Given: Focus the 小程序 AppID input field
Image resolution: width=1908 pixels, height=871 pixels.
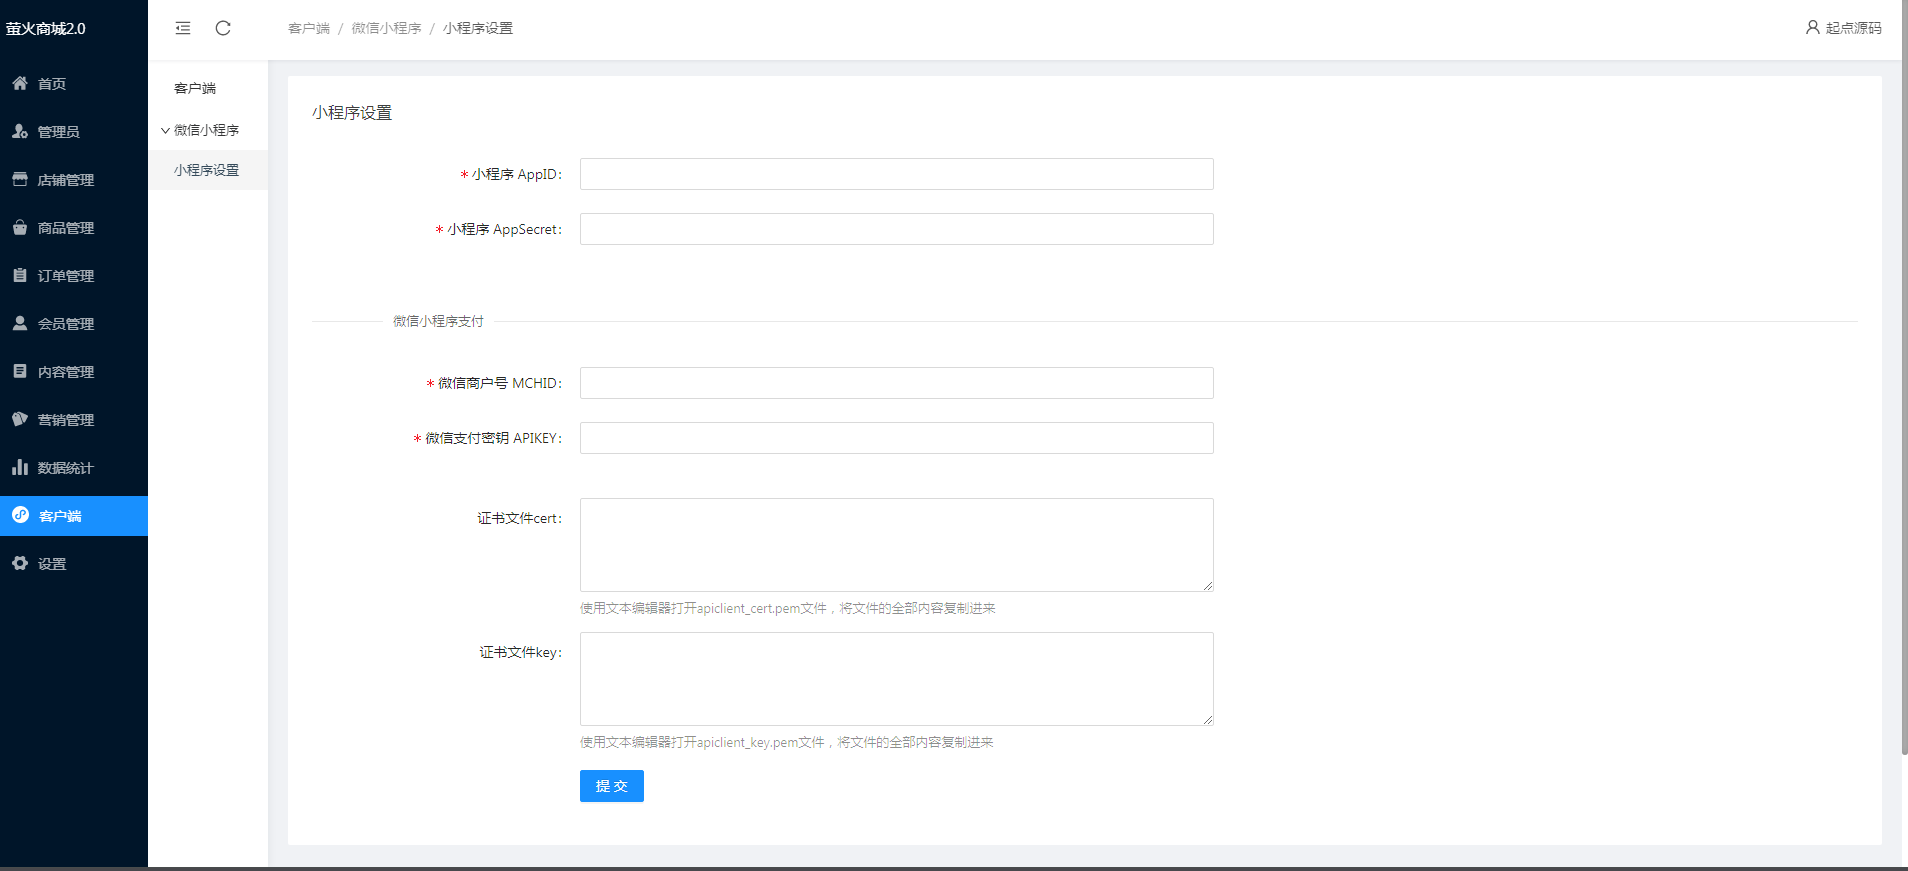Looking at the screenshot, I should [x=896, y=174].
